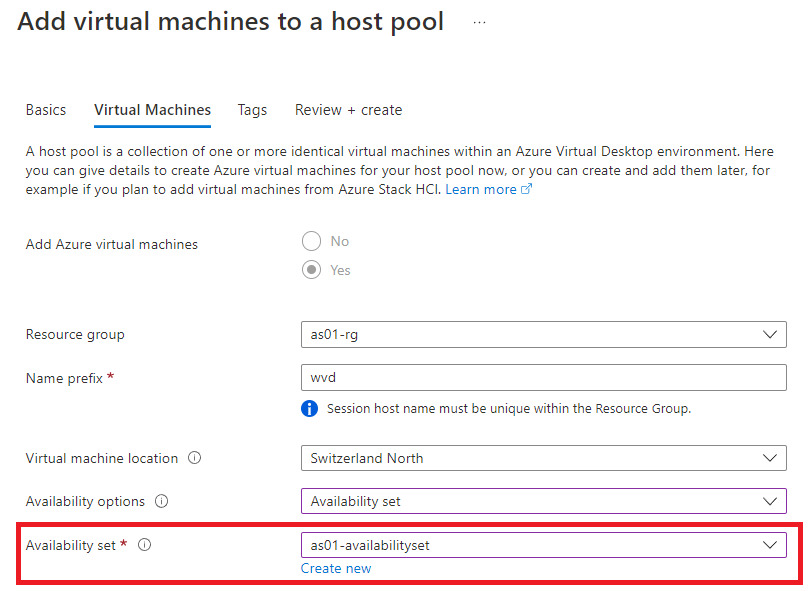Click the external link icon after Learn more
Screen dimensions: 812x591
click(x=526, y=189)
